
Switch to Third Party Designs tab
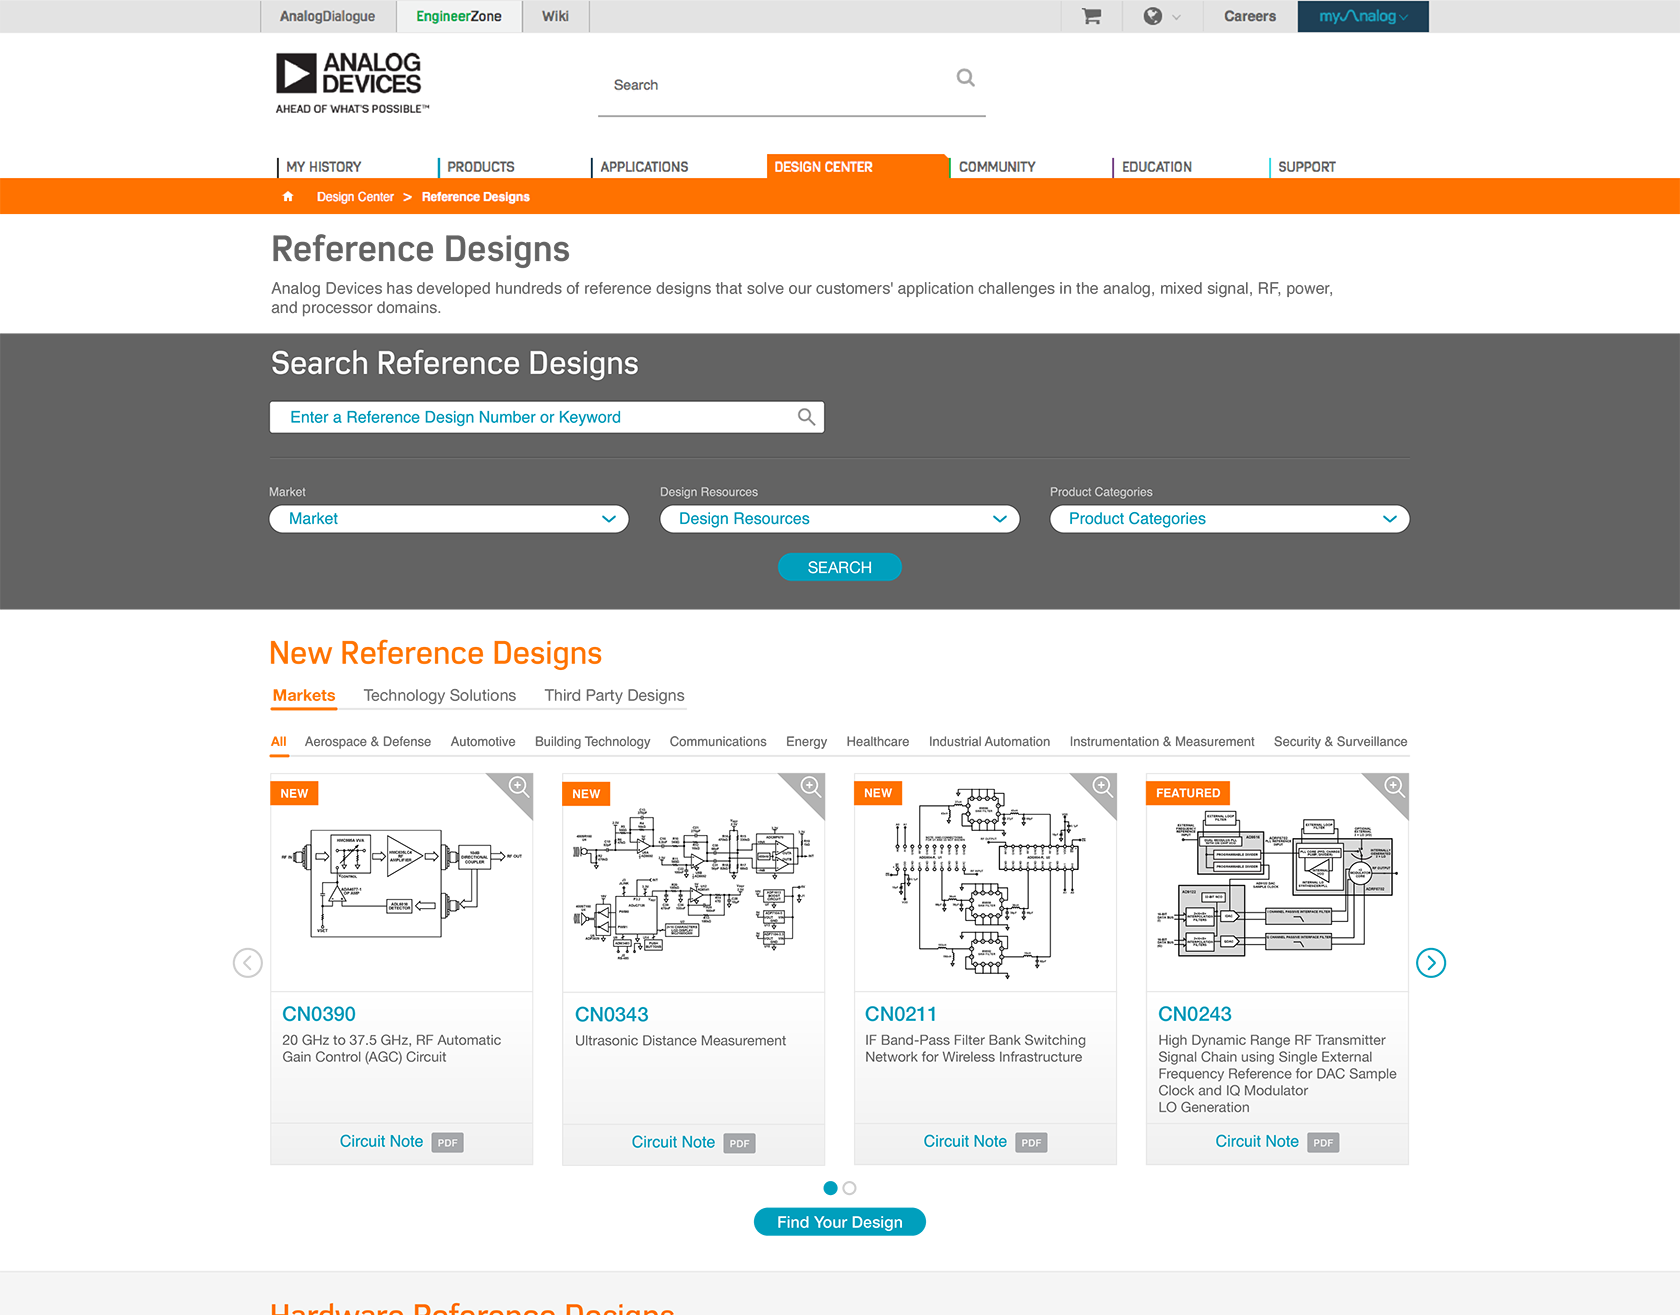(x=614, y=695)
